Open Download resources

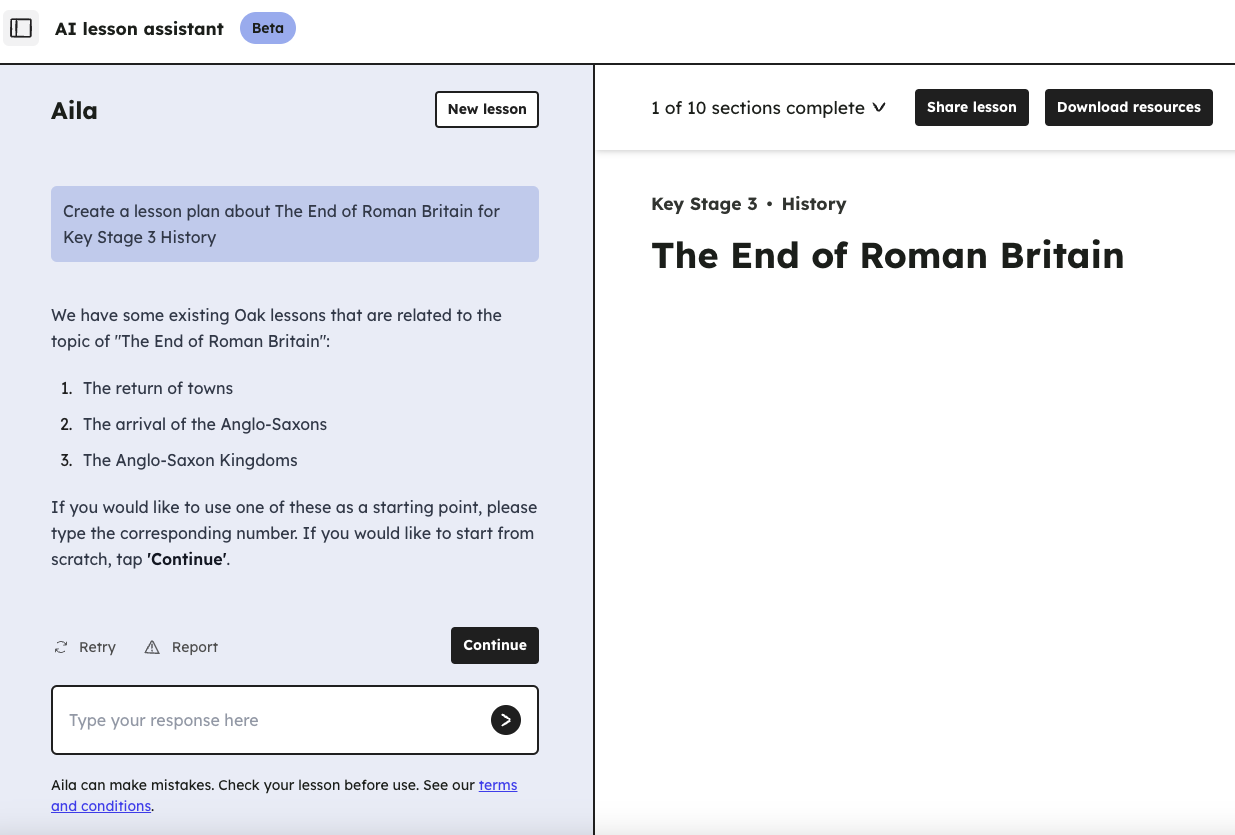pyautogui.click(x=1128, y=108)
